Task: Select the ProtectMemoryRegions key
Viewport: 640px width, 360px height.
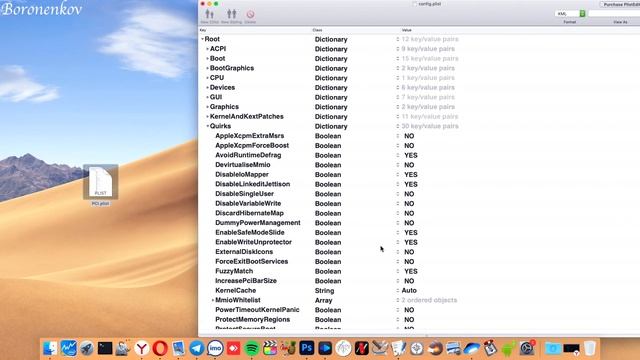Action: [x=252, y=320]
